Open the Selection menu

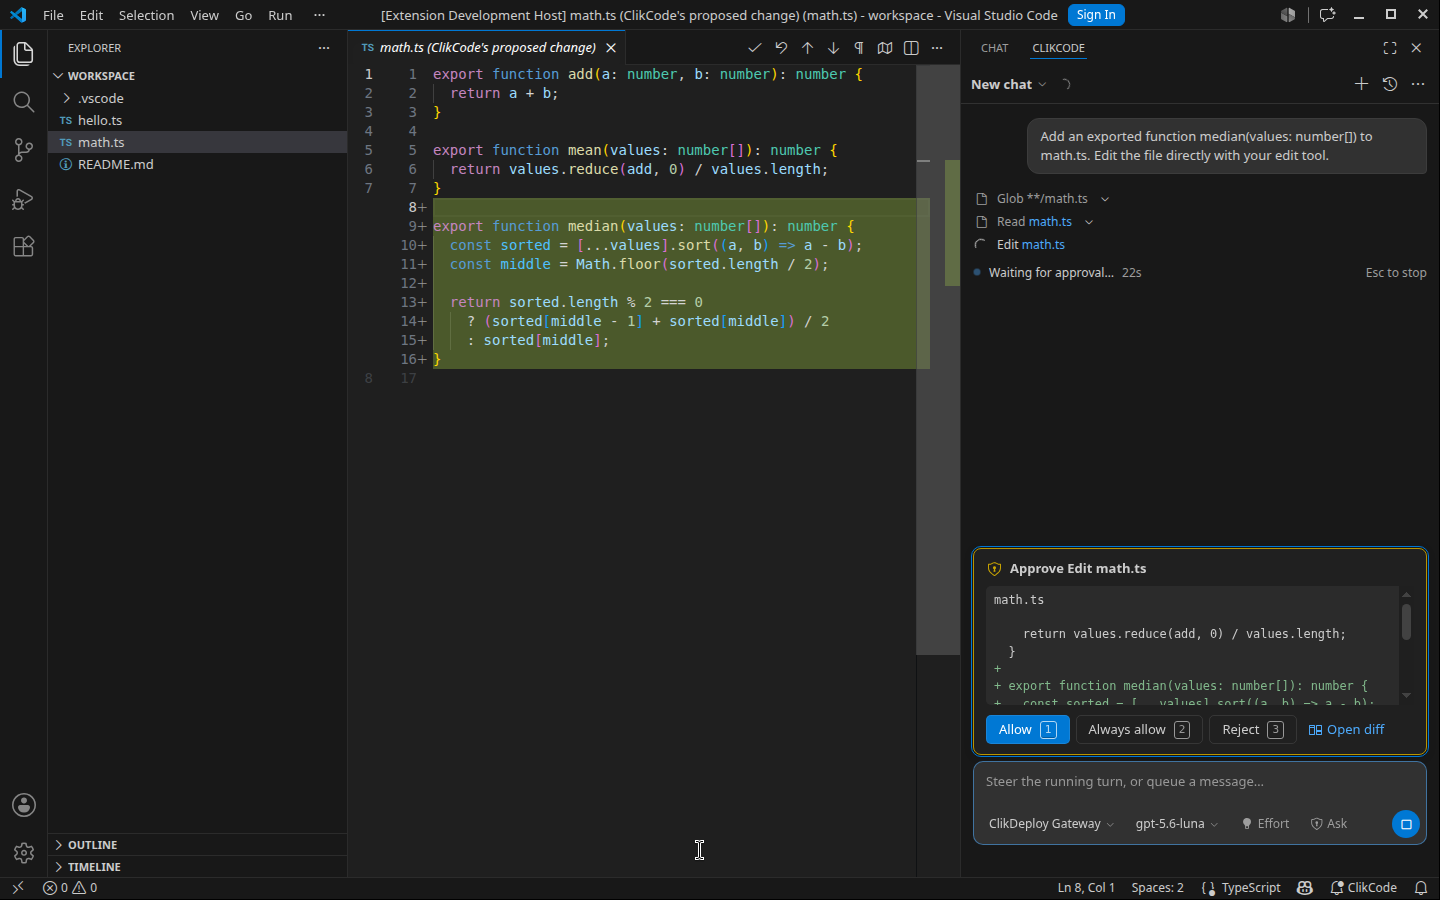146,15
